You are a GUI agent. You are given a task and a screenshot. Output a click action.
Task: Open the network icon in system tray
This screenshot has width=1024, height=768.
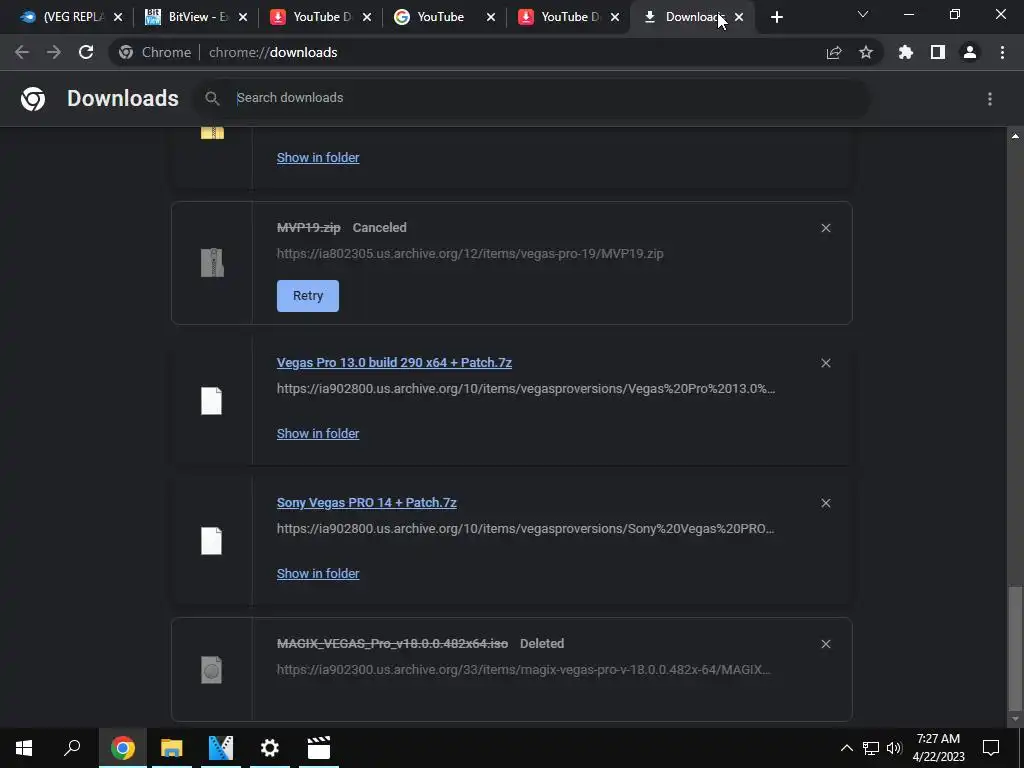point(871,748)
